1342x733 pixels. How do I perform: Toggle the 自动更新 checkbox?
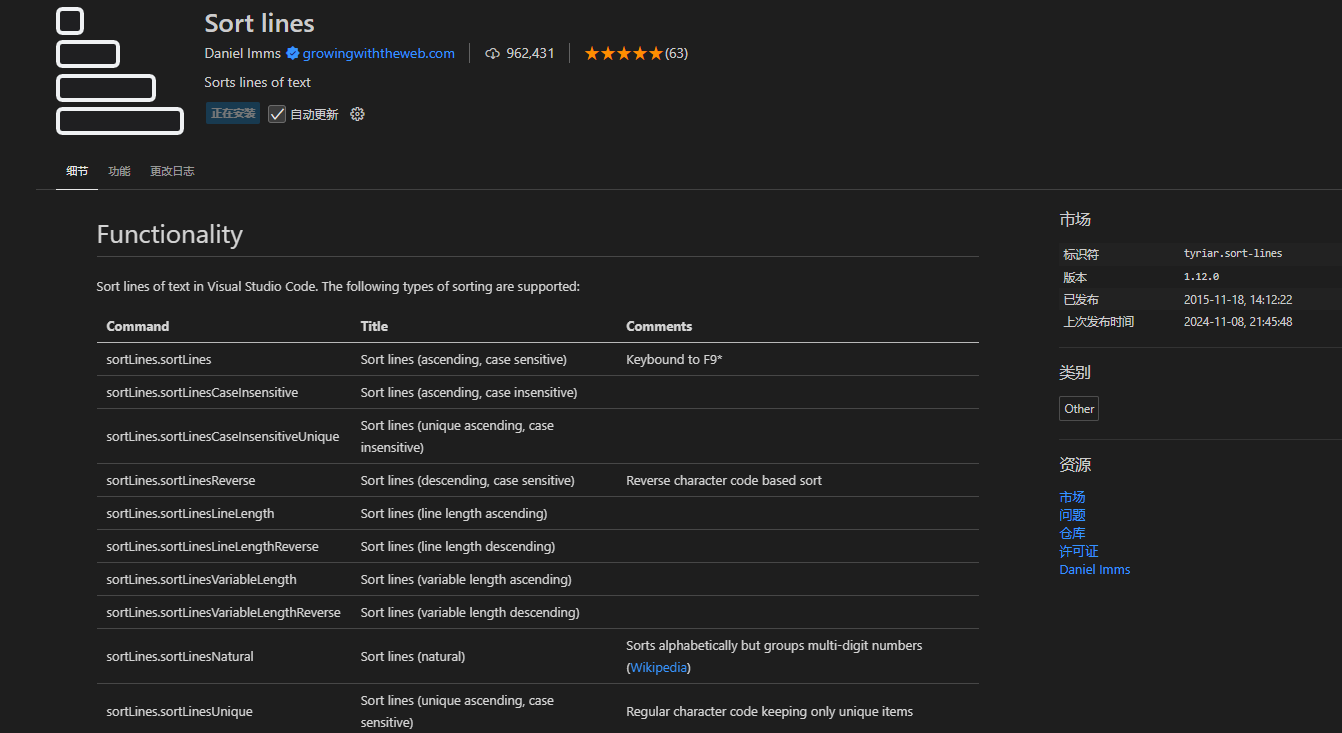(x=277, y=114)
